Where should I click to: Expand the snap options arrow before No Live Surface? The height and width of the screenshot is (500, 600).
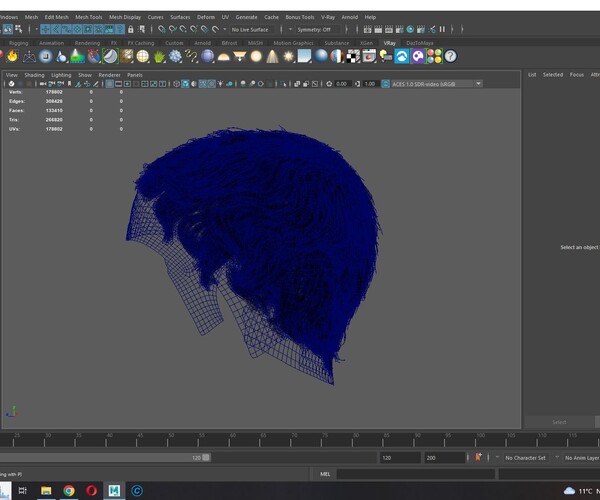225,29
